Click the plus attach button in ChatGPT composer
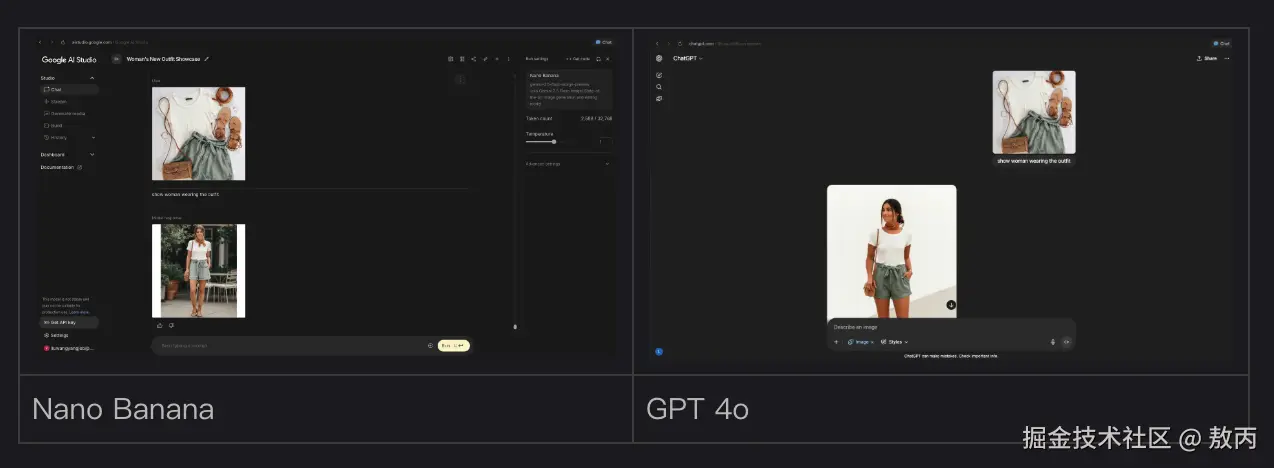 (836, 342)
